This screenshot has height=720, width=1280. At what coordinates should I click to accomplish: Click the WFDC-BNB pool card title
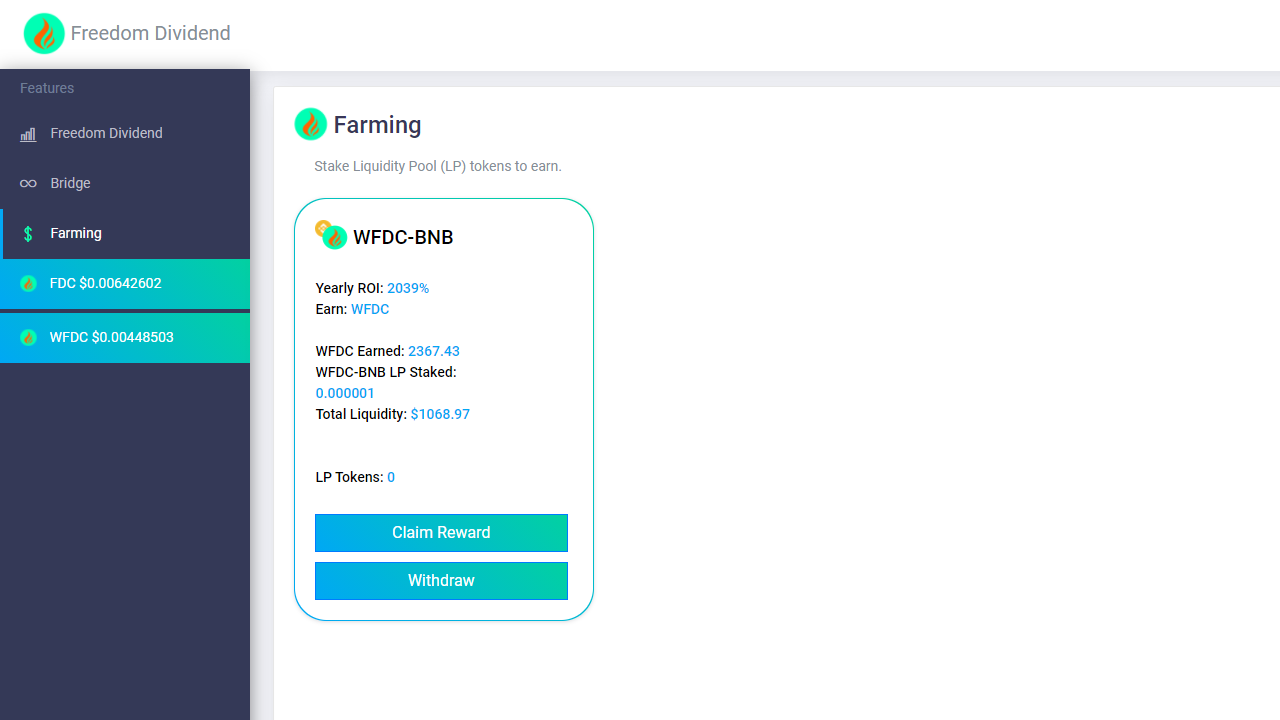tap(403, 237)
